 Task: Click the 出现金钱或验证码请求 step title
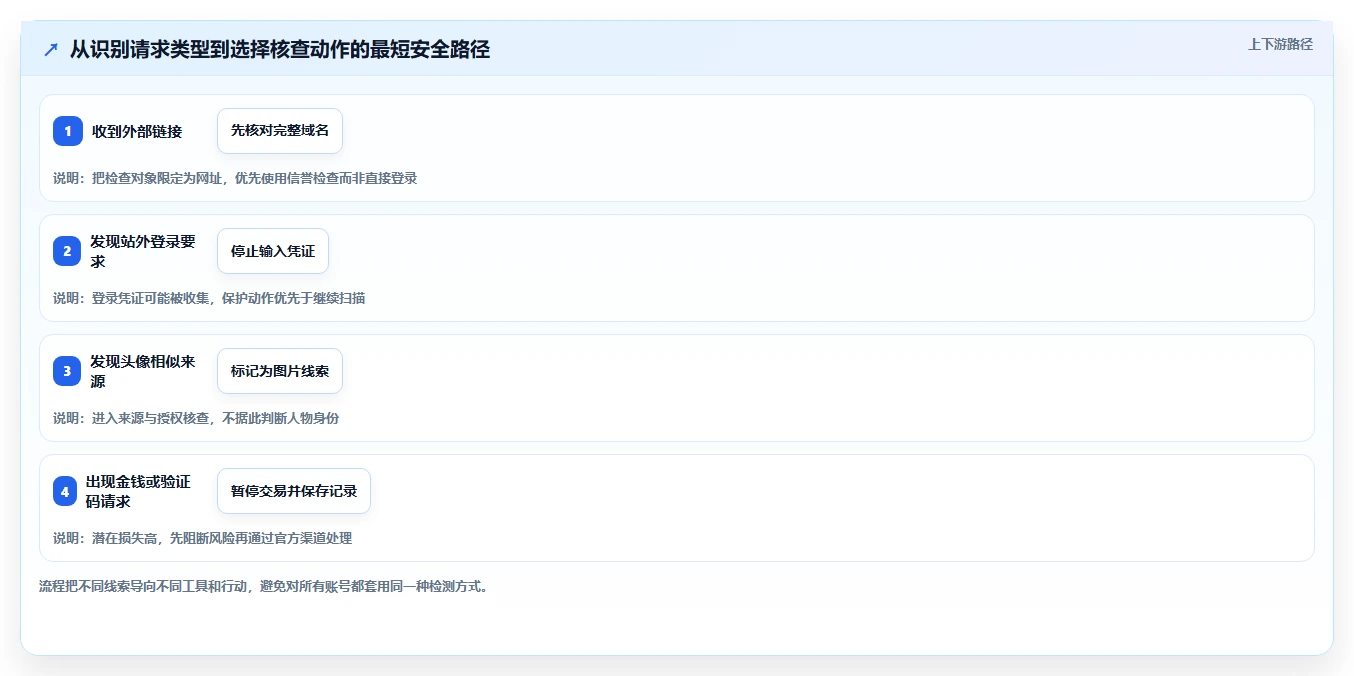(138, 491)
